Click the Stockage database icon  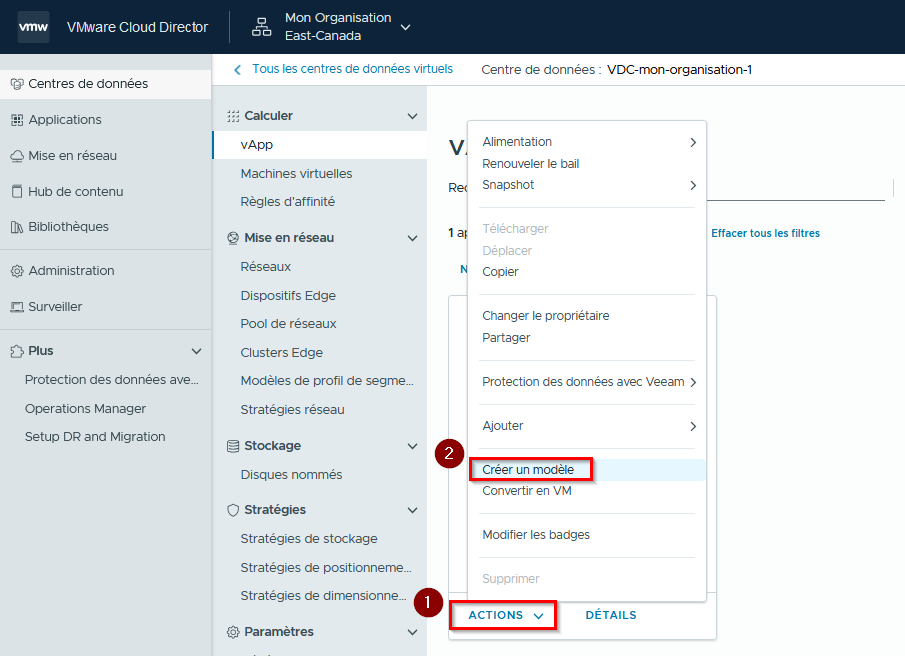[x=233, y=447]
